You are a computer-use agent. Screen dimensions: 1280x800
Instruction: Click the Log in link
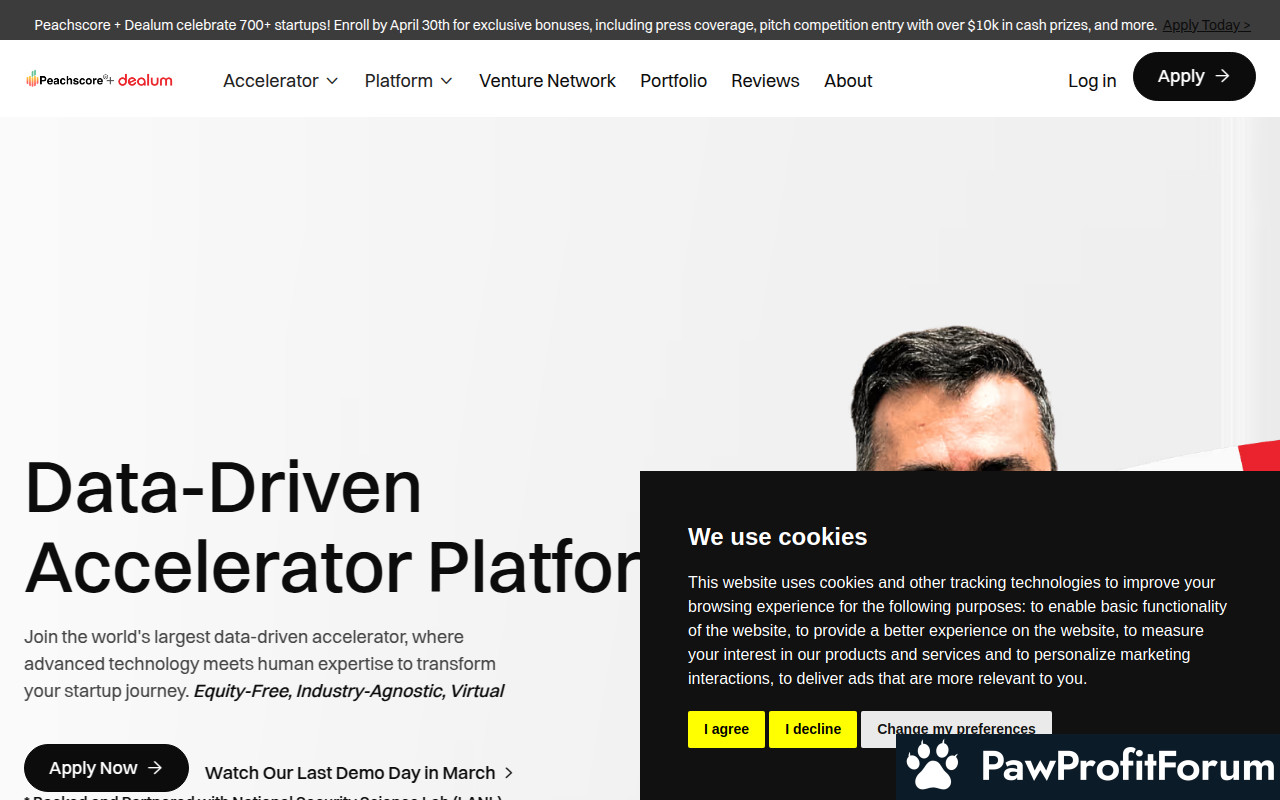(1091, 81)
